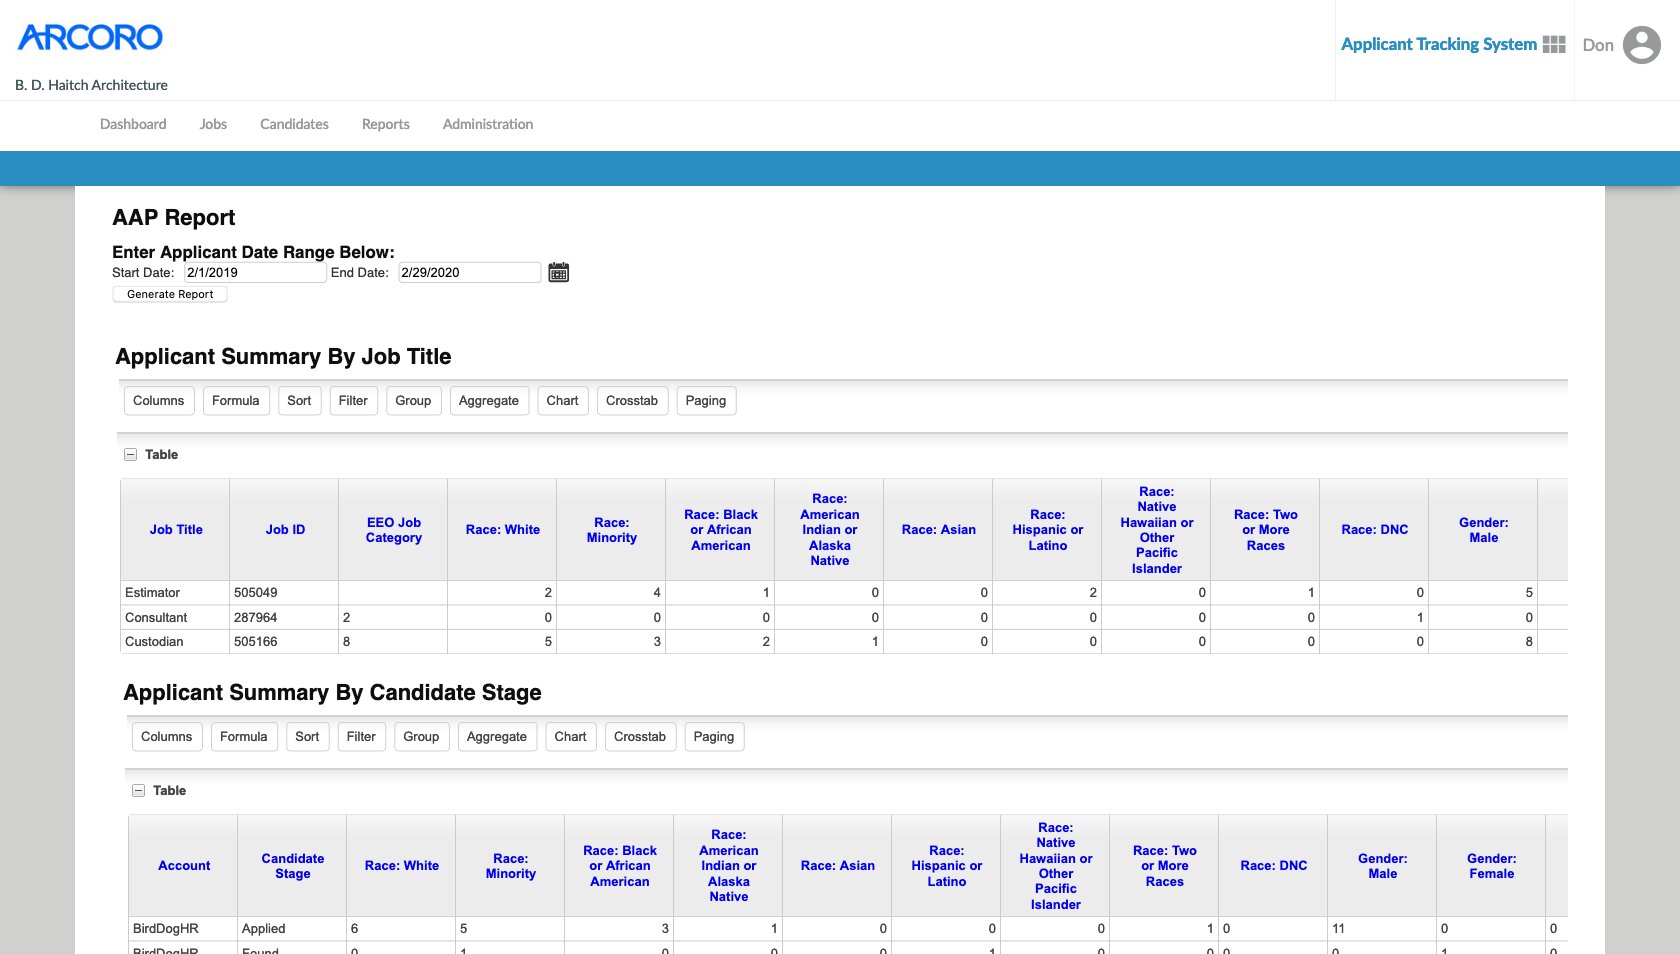Open Aggregate in the Candidate Stage toolbar

(x=496, y=737)
